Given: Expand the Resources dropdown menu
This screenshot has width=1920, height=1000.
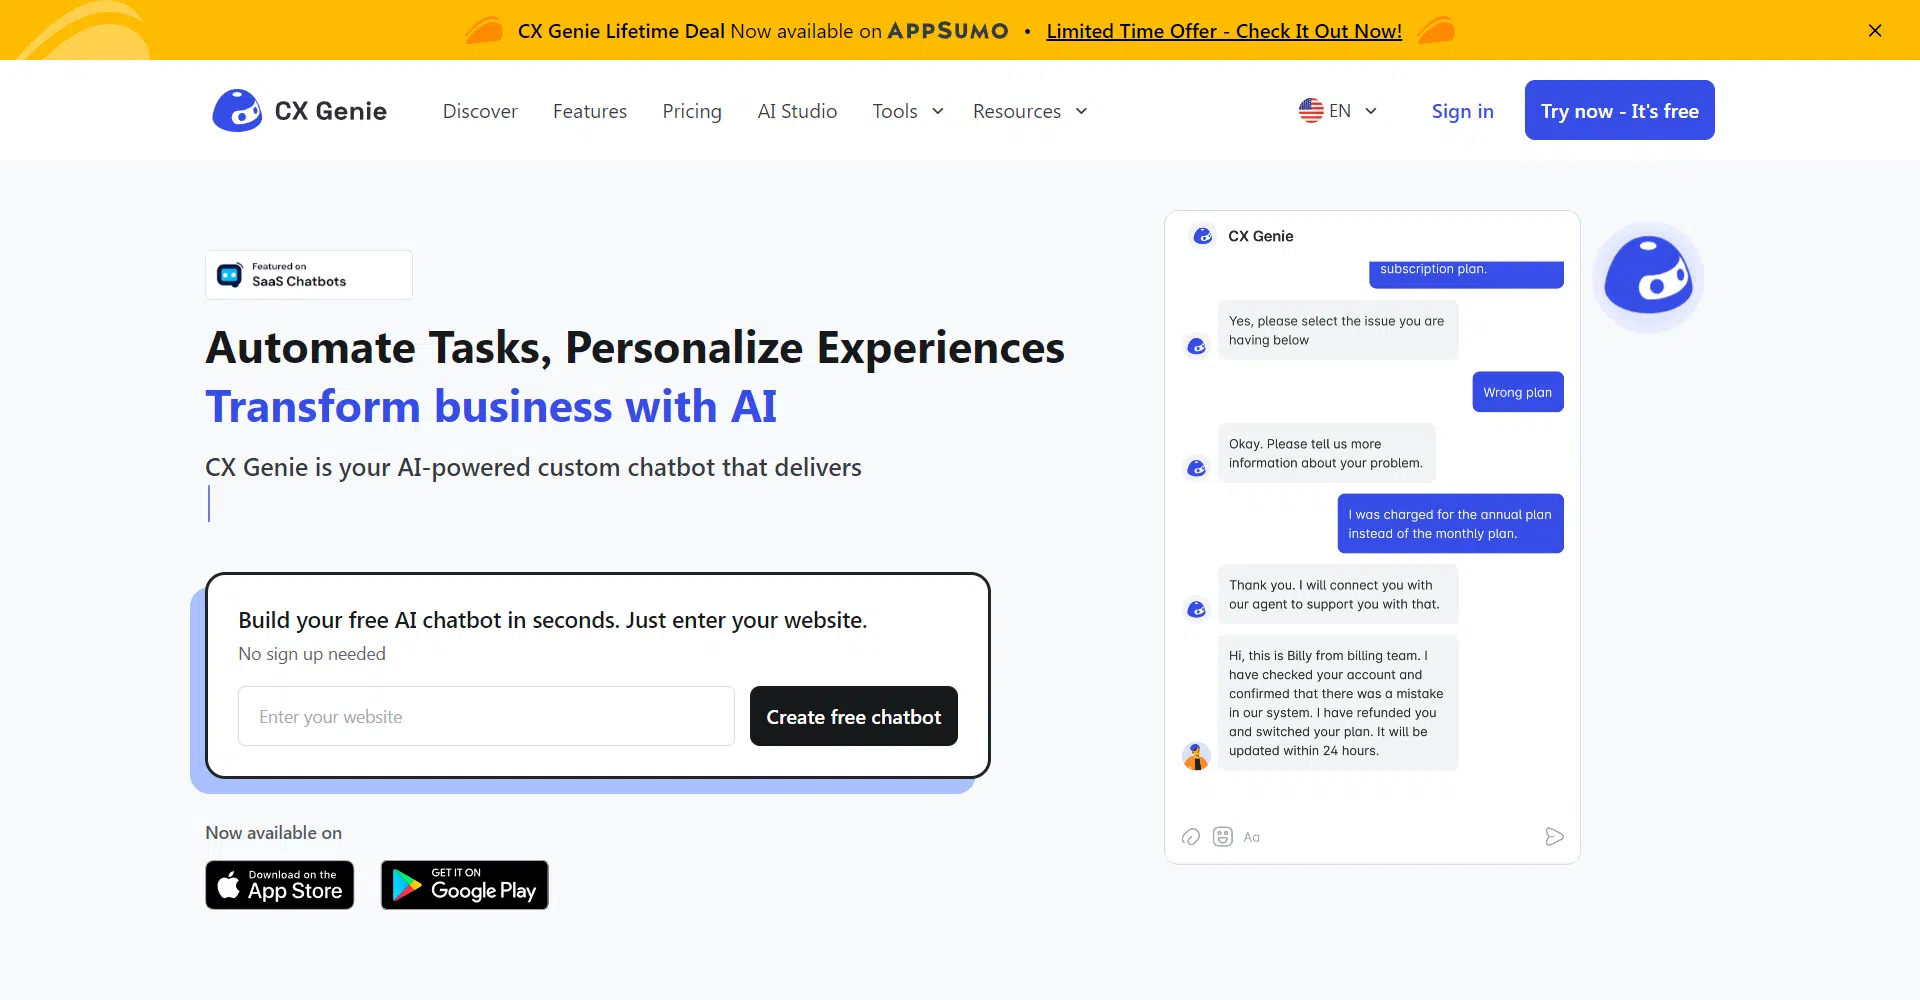Looking at the screenshot, I should tap(1029, 111).
